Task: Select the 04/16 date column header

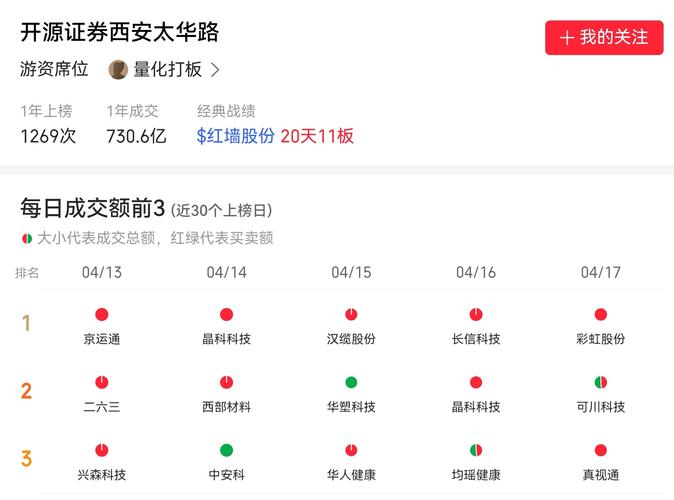Action: (476, 272)
